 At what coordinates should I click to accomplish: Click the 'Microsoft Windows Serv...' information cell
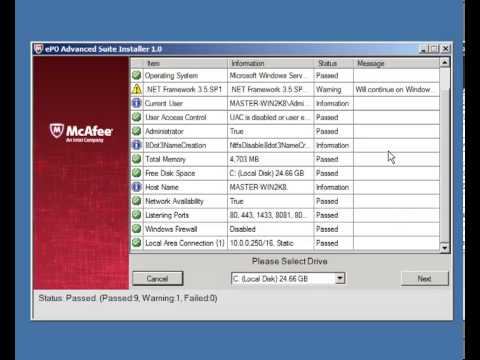tap(271, 76)
